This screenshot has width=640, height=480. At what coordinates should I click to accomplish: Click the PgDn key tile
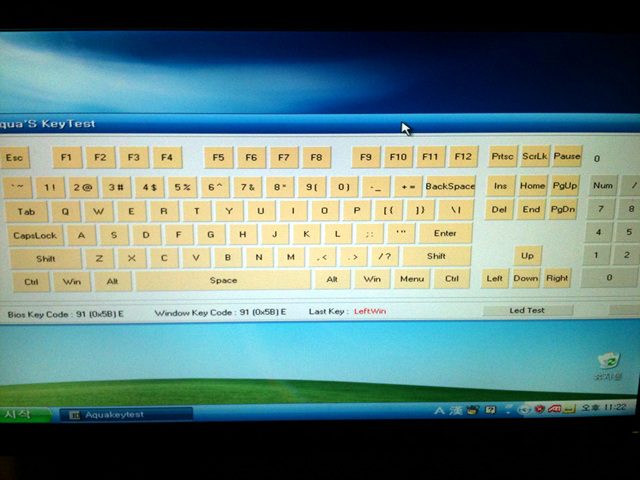point(563,209)
